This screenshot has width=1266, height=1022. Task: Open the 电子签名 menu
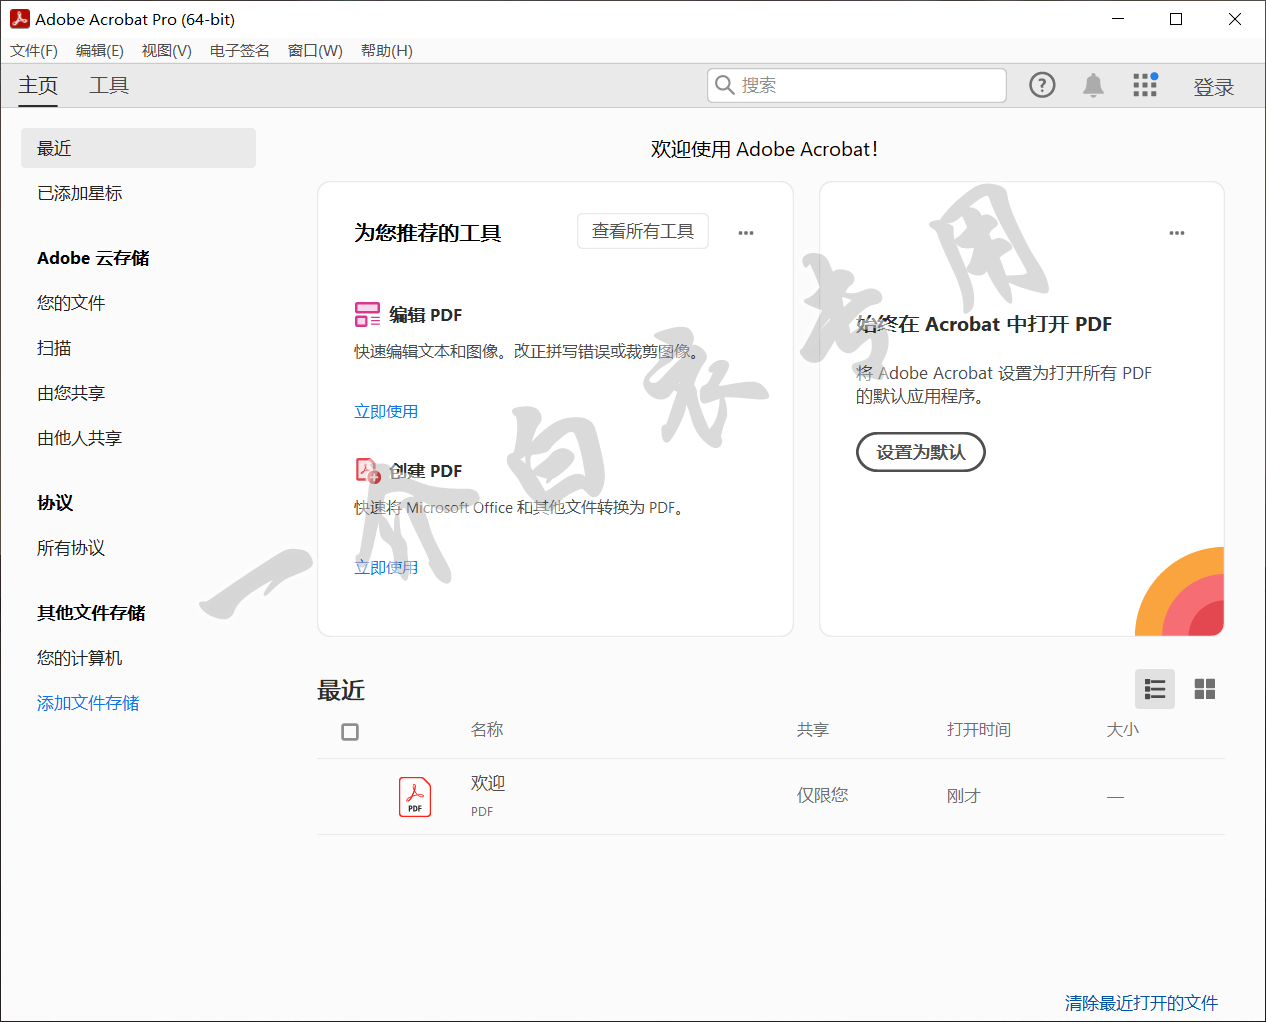(240, 51)
